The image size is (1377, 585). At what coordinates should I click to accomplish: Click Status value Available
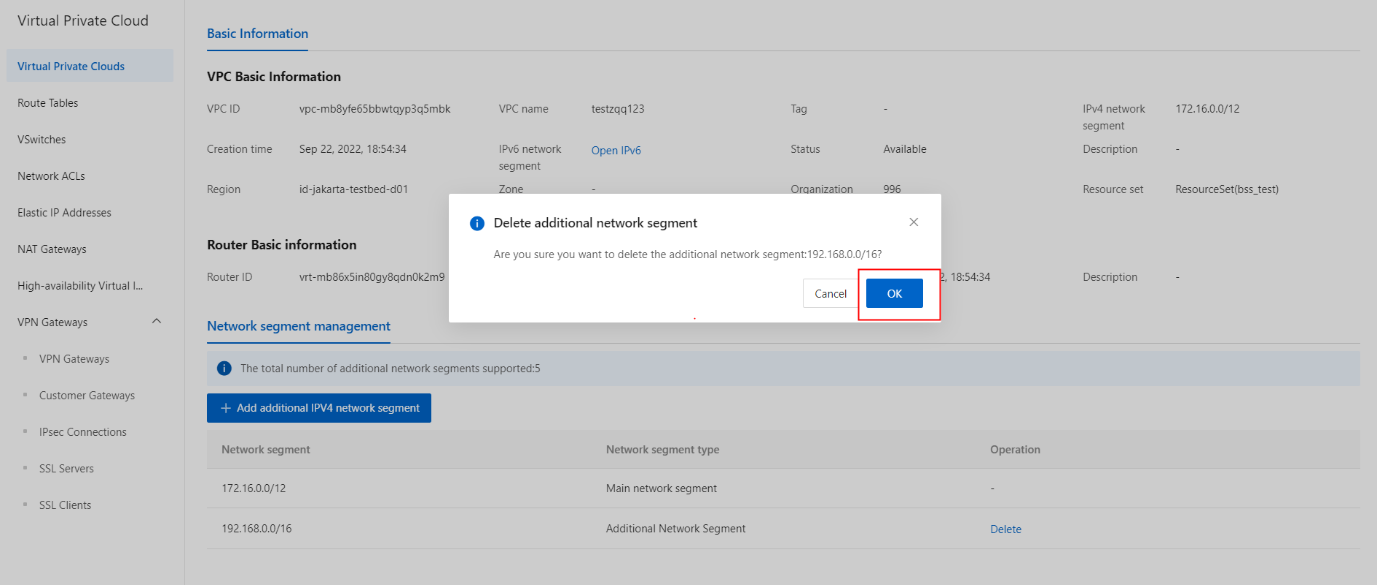coord(905,149)
